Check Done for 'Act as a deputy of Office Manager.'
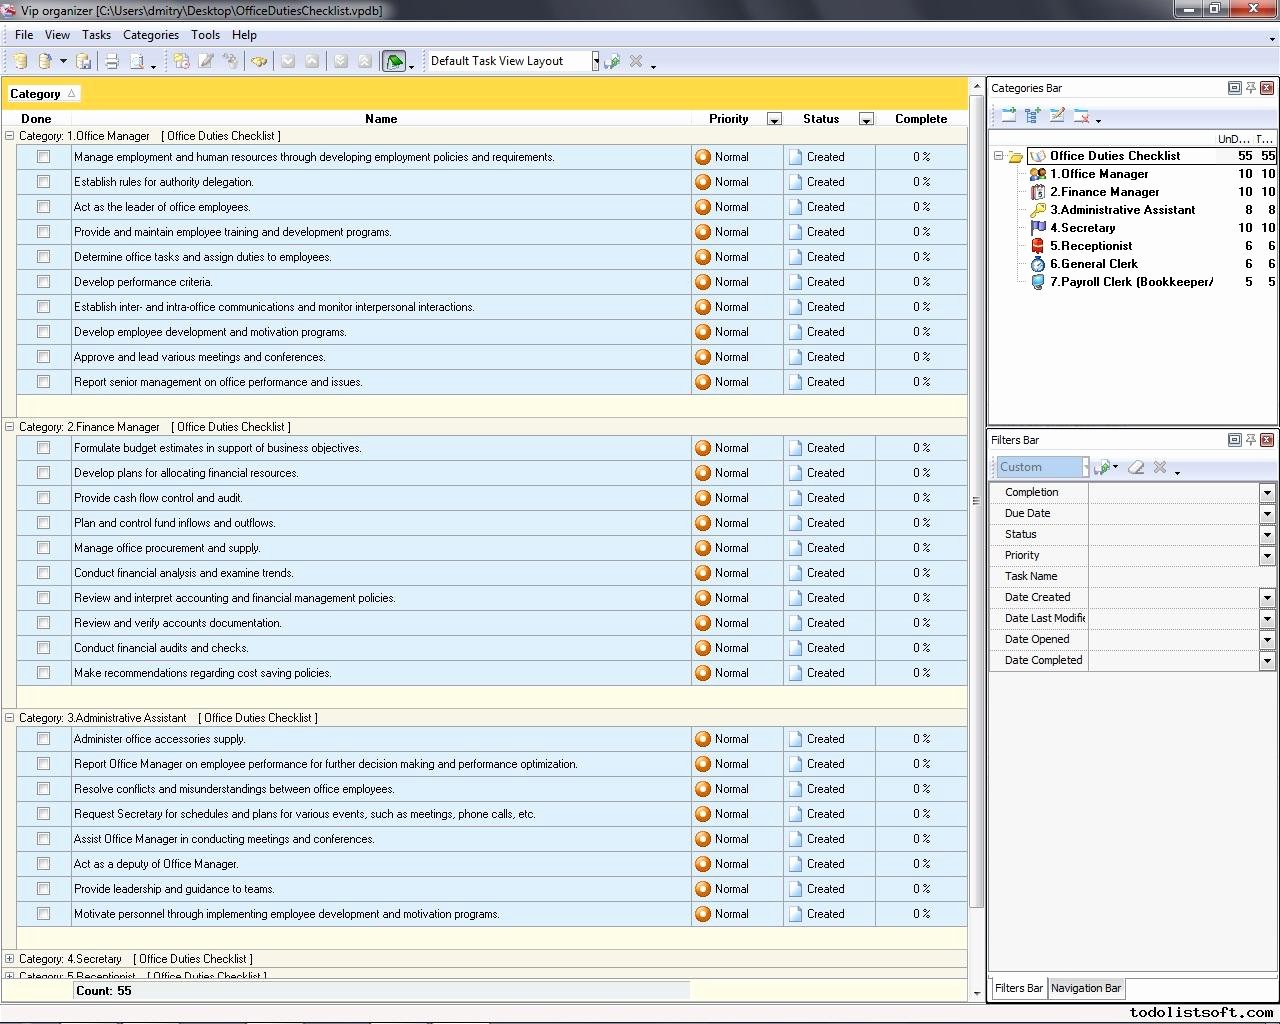The image size is (1280, 1024). point(43,864)
